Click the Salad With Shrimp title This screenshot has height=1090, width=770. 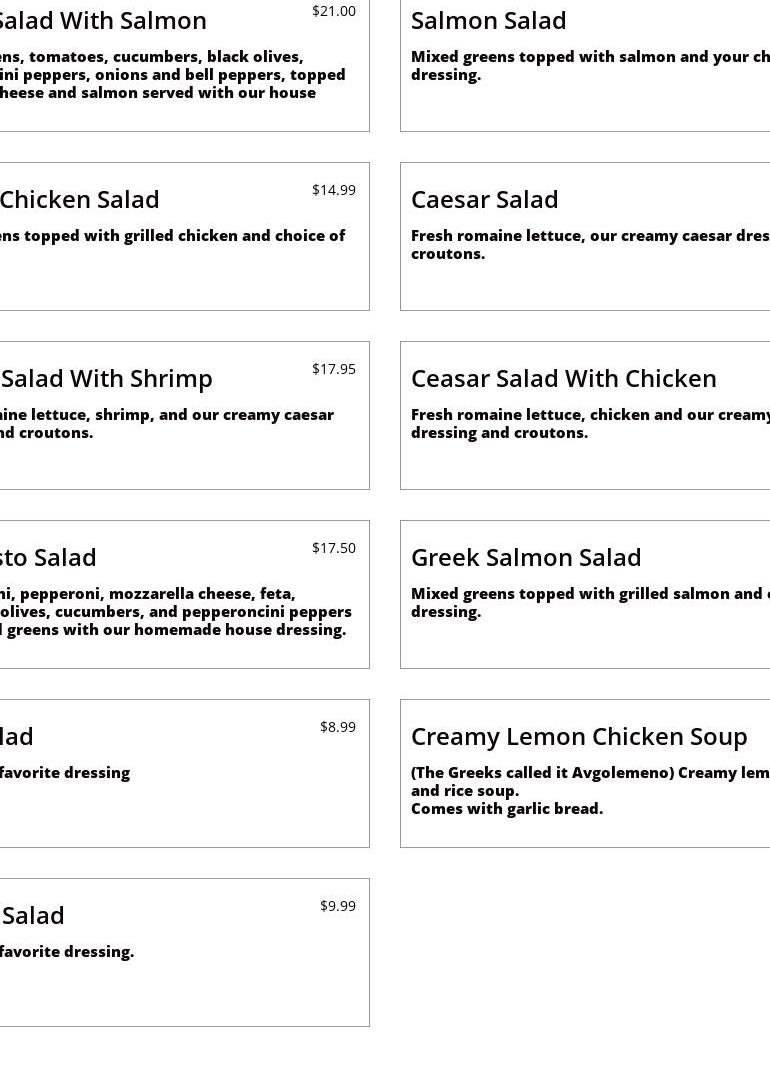pyautogui.click(x=107, y=379)
